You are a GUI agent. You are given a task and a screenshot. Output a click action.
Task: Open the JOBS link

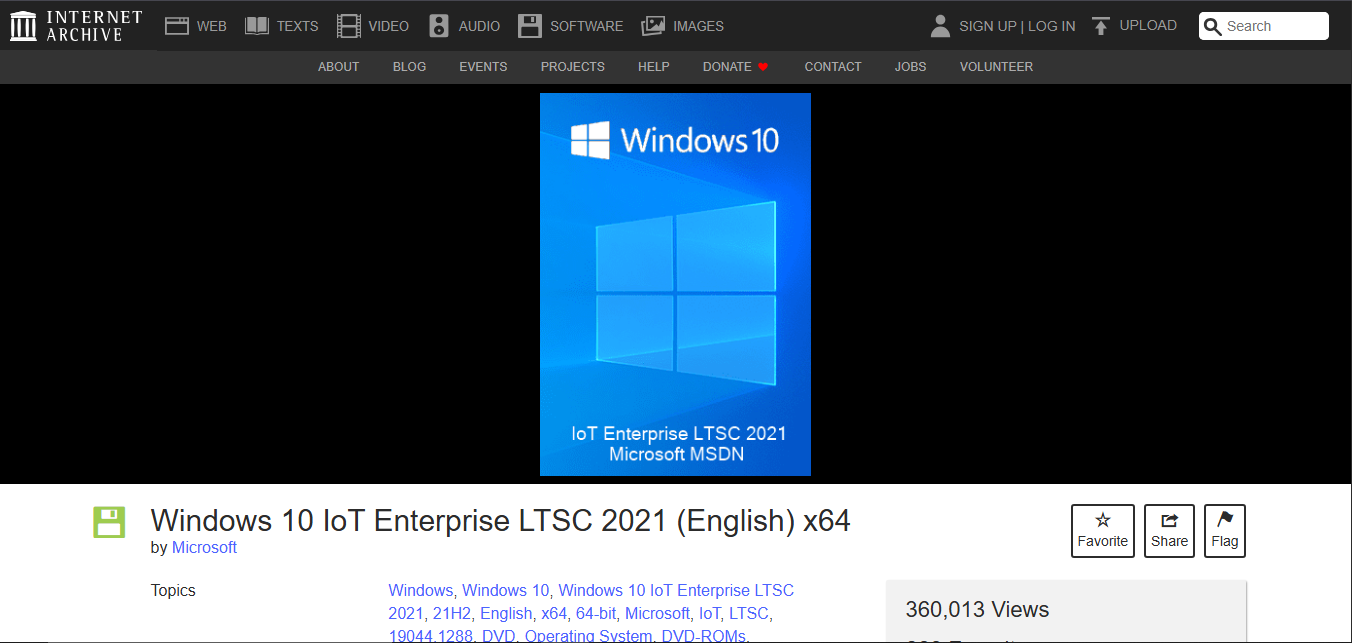click(x=911, y=67)
